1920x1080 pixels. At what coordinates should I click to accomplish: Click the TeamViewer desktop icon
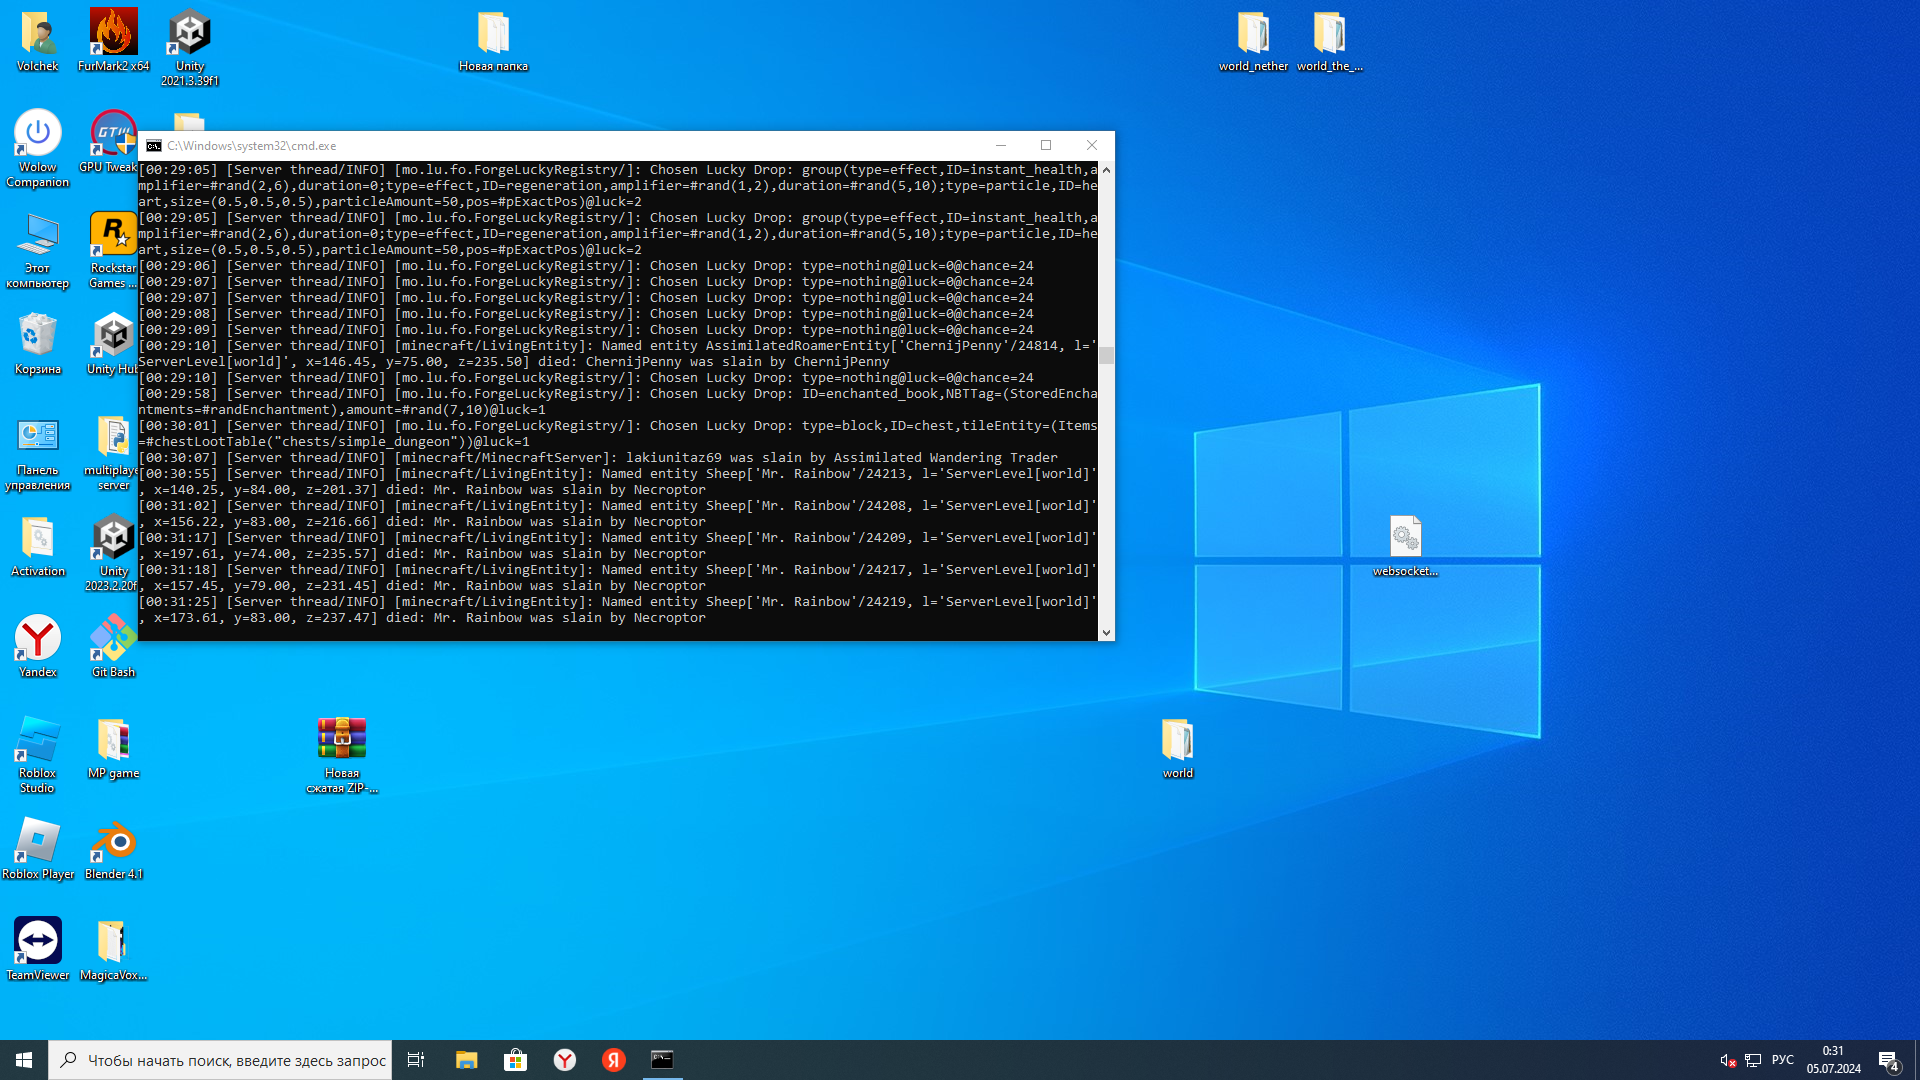pos(38,942)
